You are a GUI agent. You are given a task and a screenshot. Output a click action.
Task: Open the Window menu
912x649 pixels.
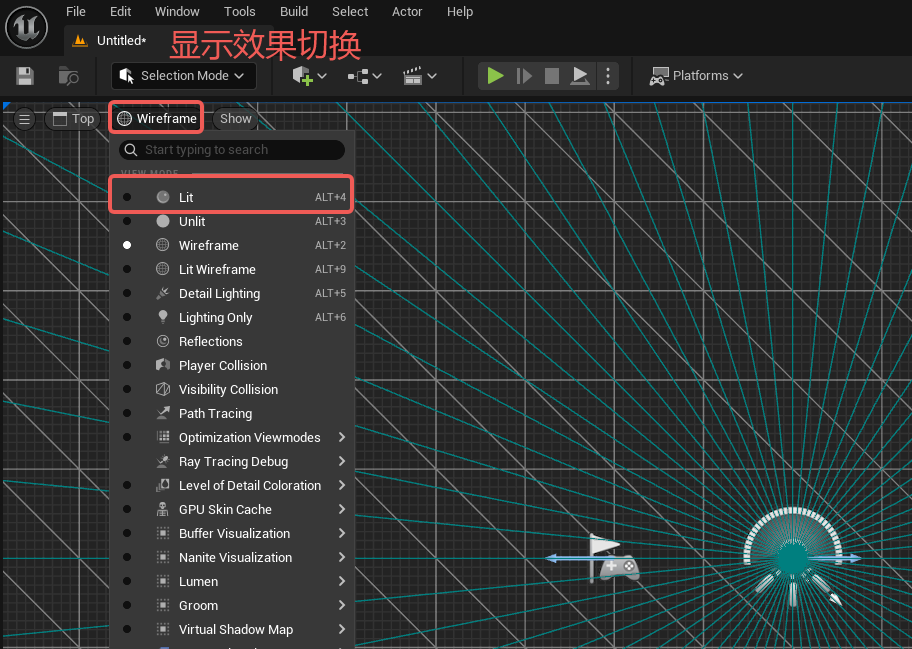177,12
